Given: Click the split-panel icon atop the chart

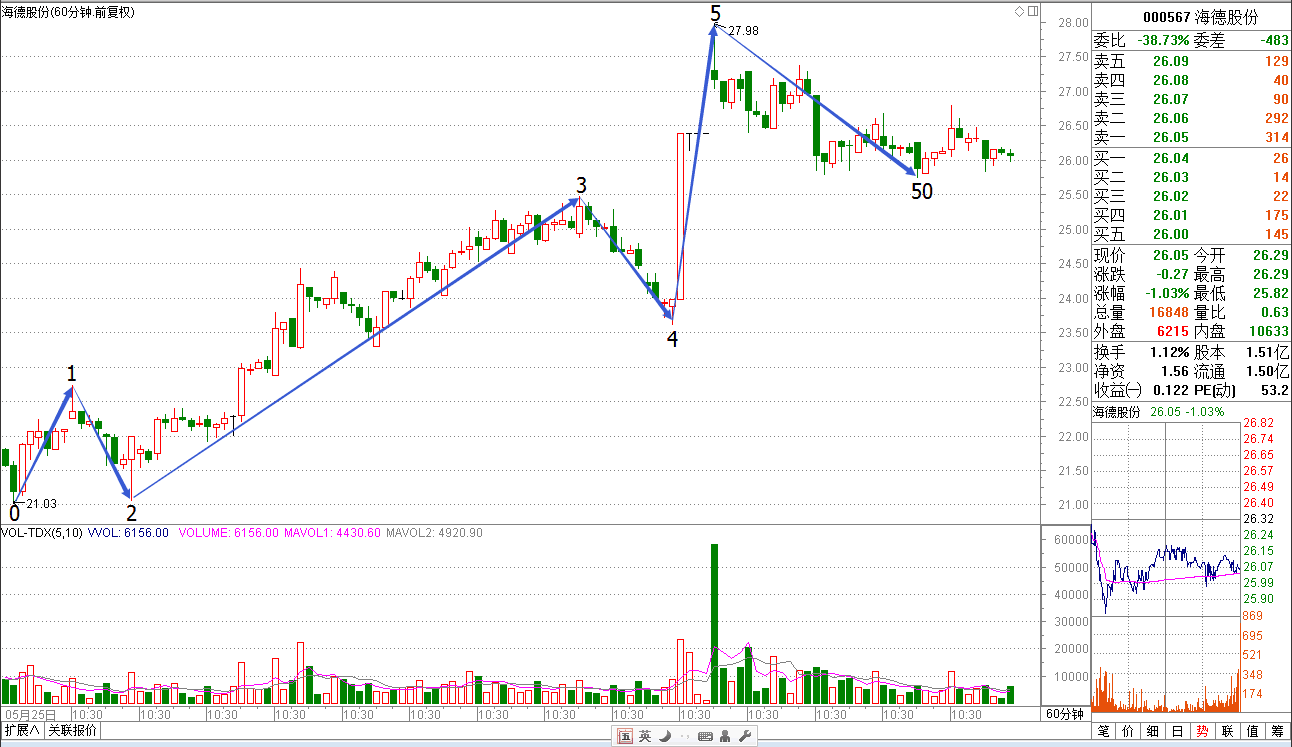Looking at the screenshot, I should (1032, 12).
